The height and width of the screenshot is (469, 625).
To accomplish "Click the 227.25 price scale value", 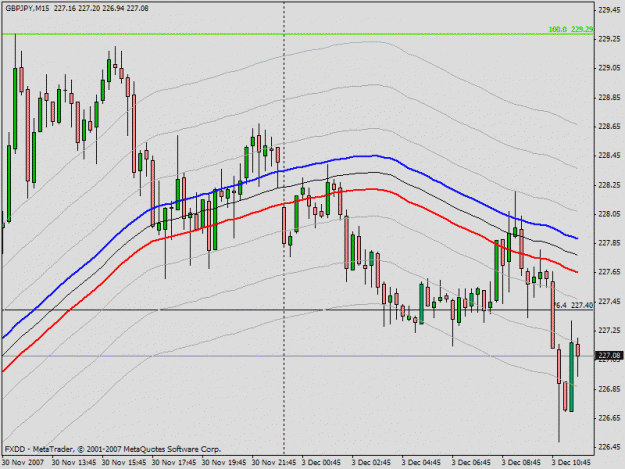I will [x=609, y=330].
